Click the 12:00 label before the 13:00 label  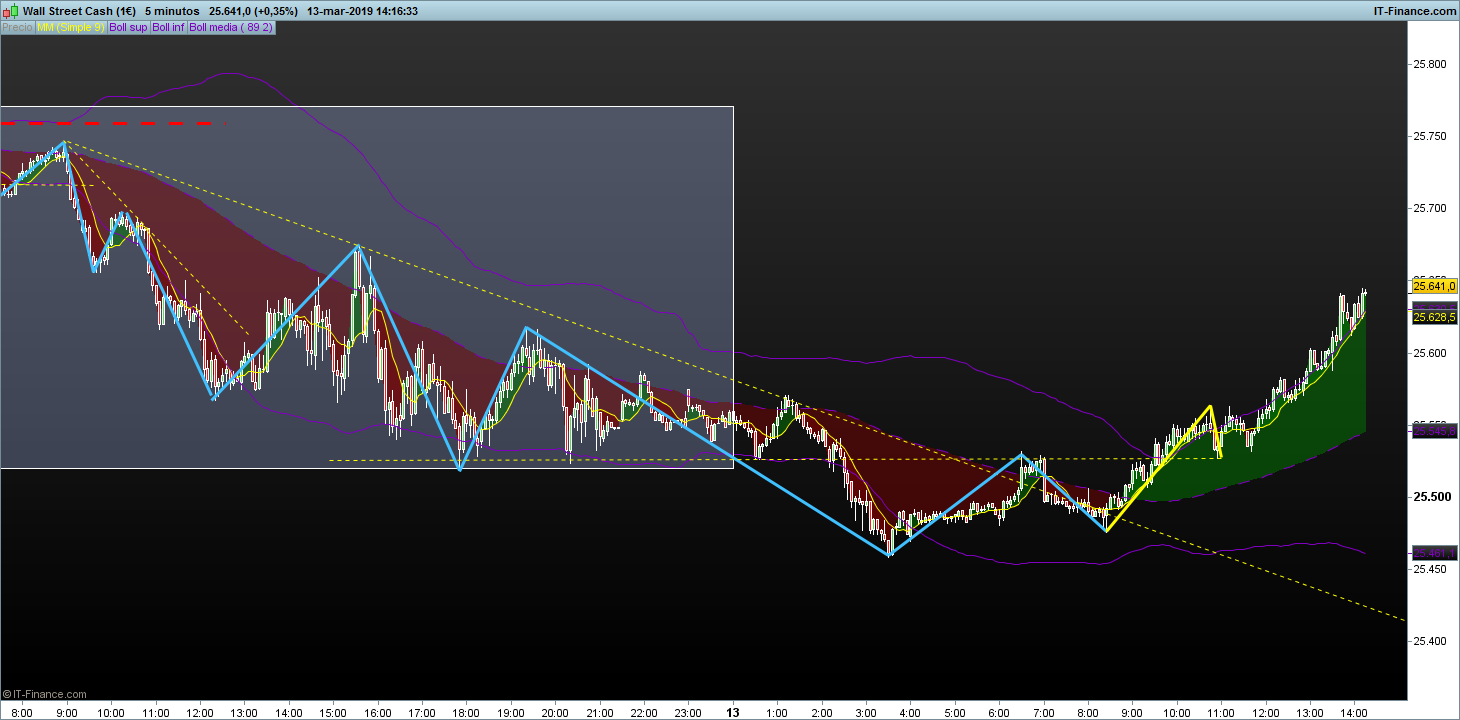tap(200, 713)
